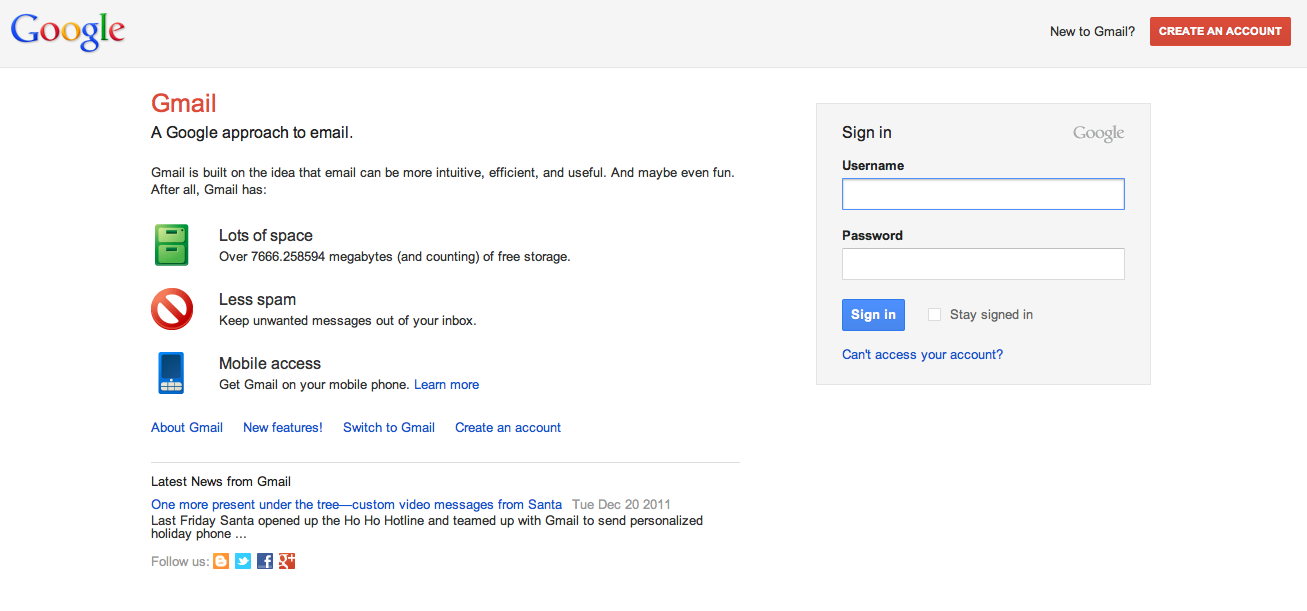Viewport: 1307px width, 611px height.
Task: Open the Switch to Gmail link
Action: pyautogui.click(x=389, y=427)
